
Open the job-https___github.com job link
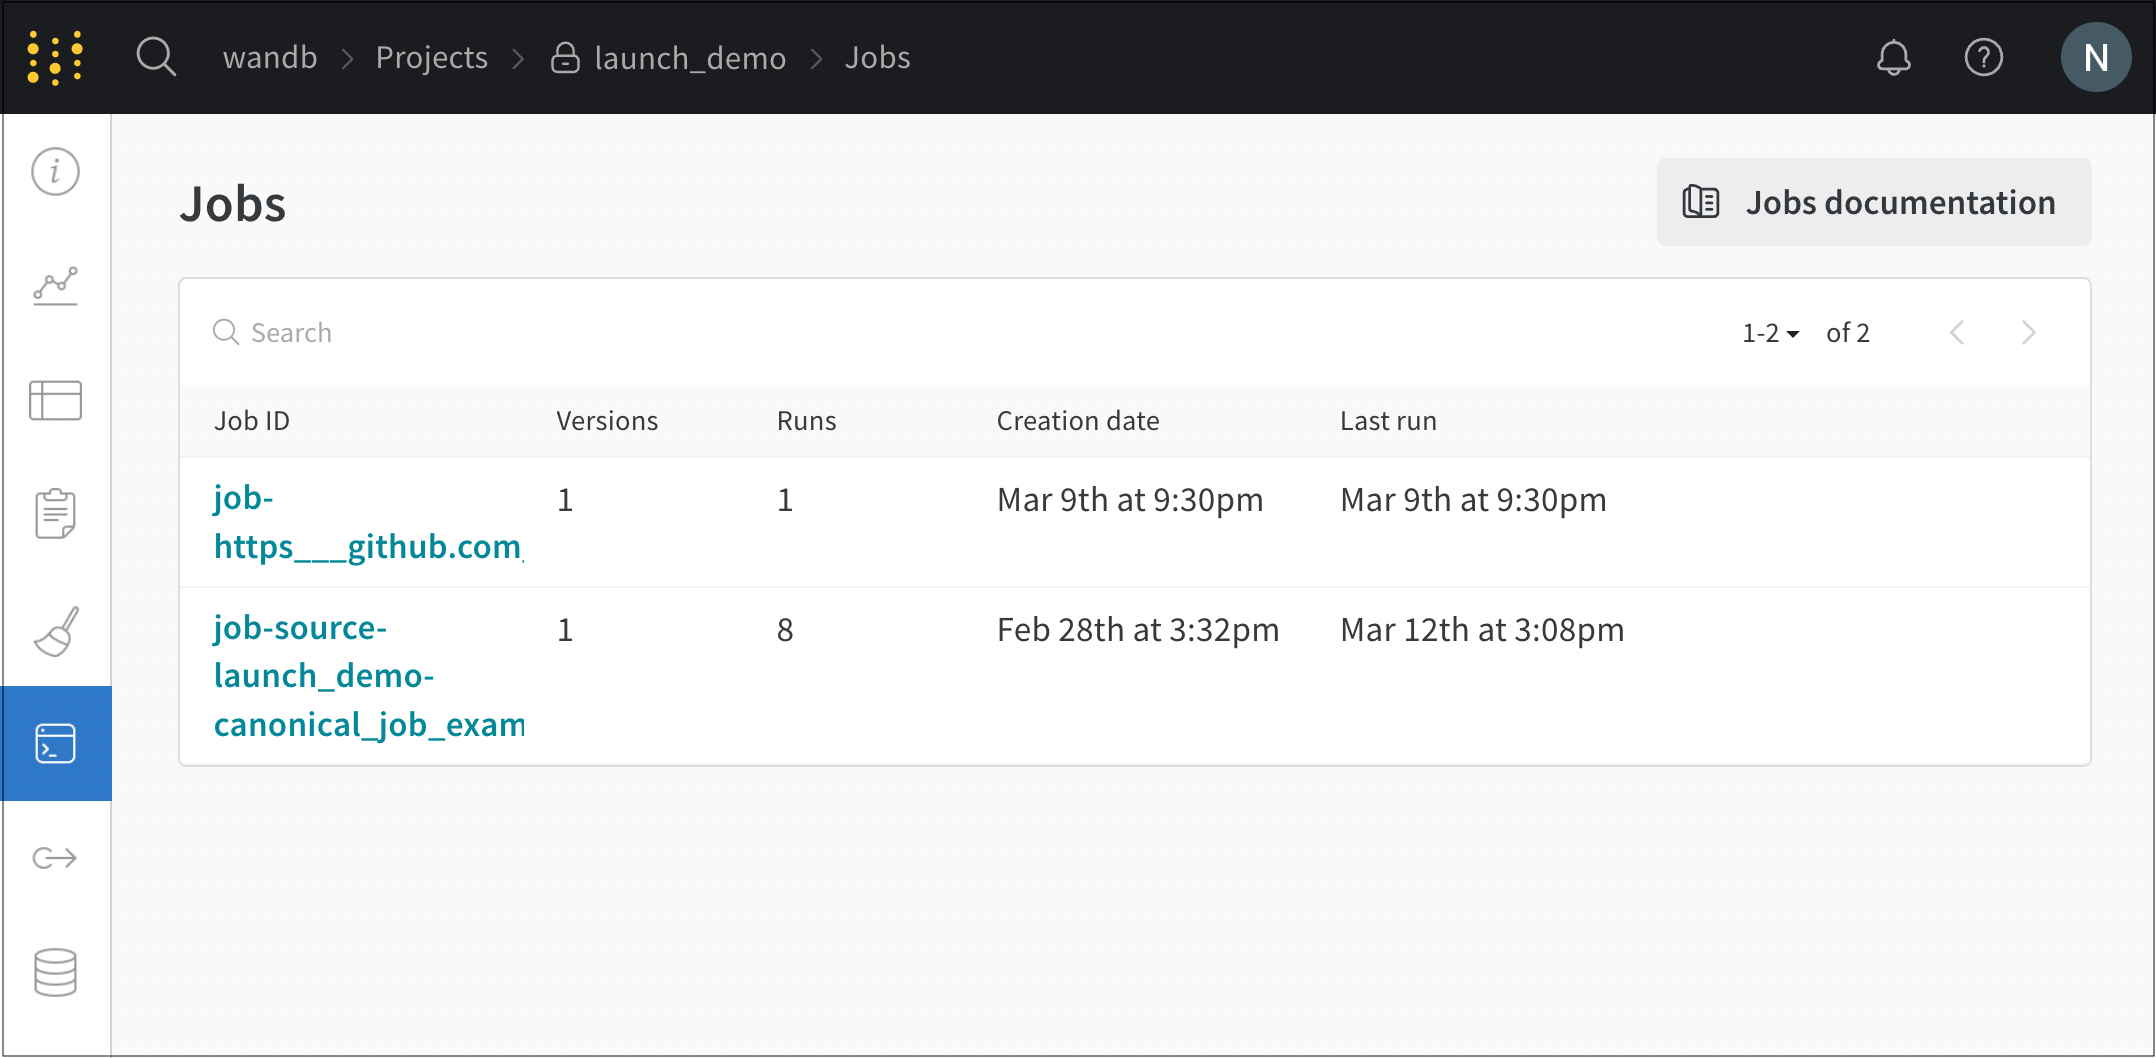click(366, 522)
